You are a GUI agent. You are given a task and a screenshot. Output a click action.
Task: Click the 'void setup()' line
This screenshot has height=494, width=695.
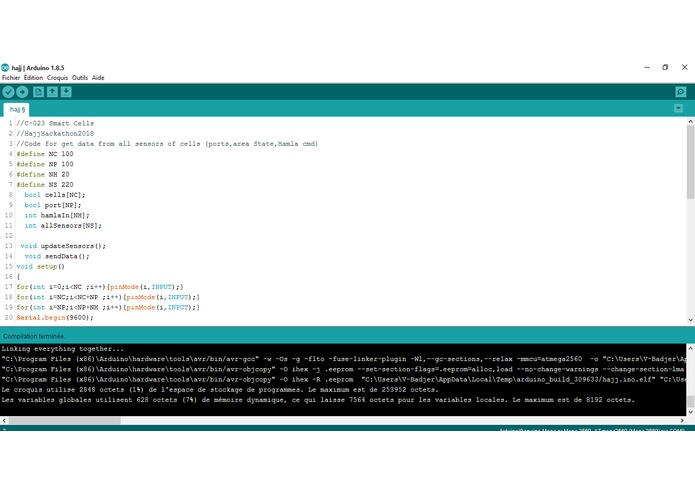click(x=40, y=266)
